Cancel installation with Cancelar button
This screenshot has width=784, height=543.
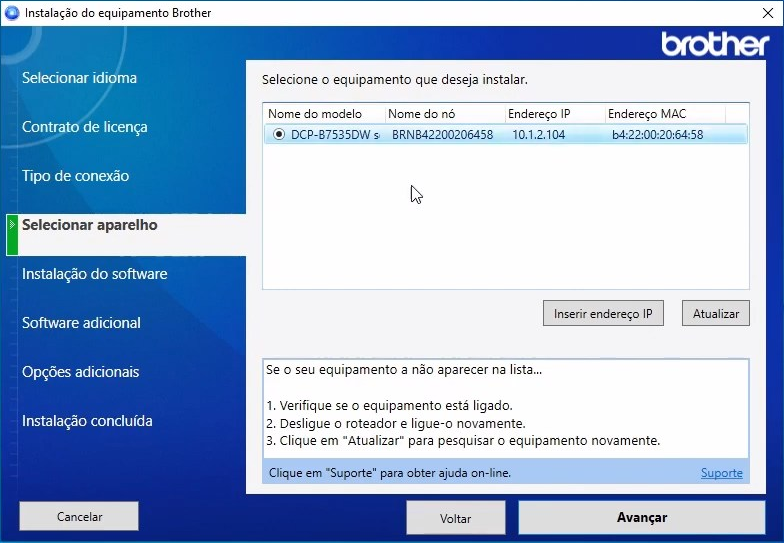[x=79, y=516]
